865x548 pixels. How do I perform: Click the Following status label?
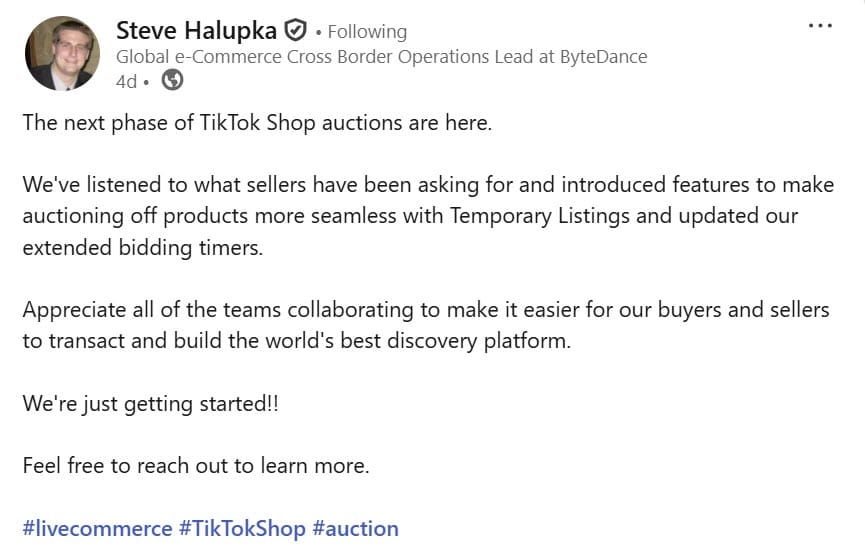(367, 32)
